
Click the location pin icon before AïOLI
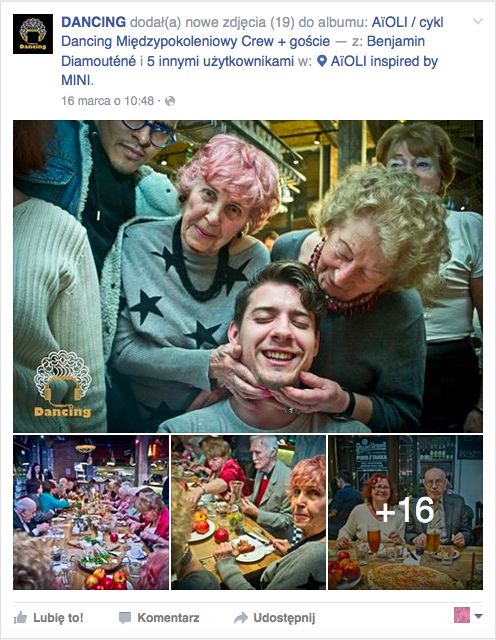point(322,61)
